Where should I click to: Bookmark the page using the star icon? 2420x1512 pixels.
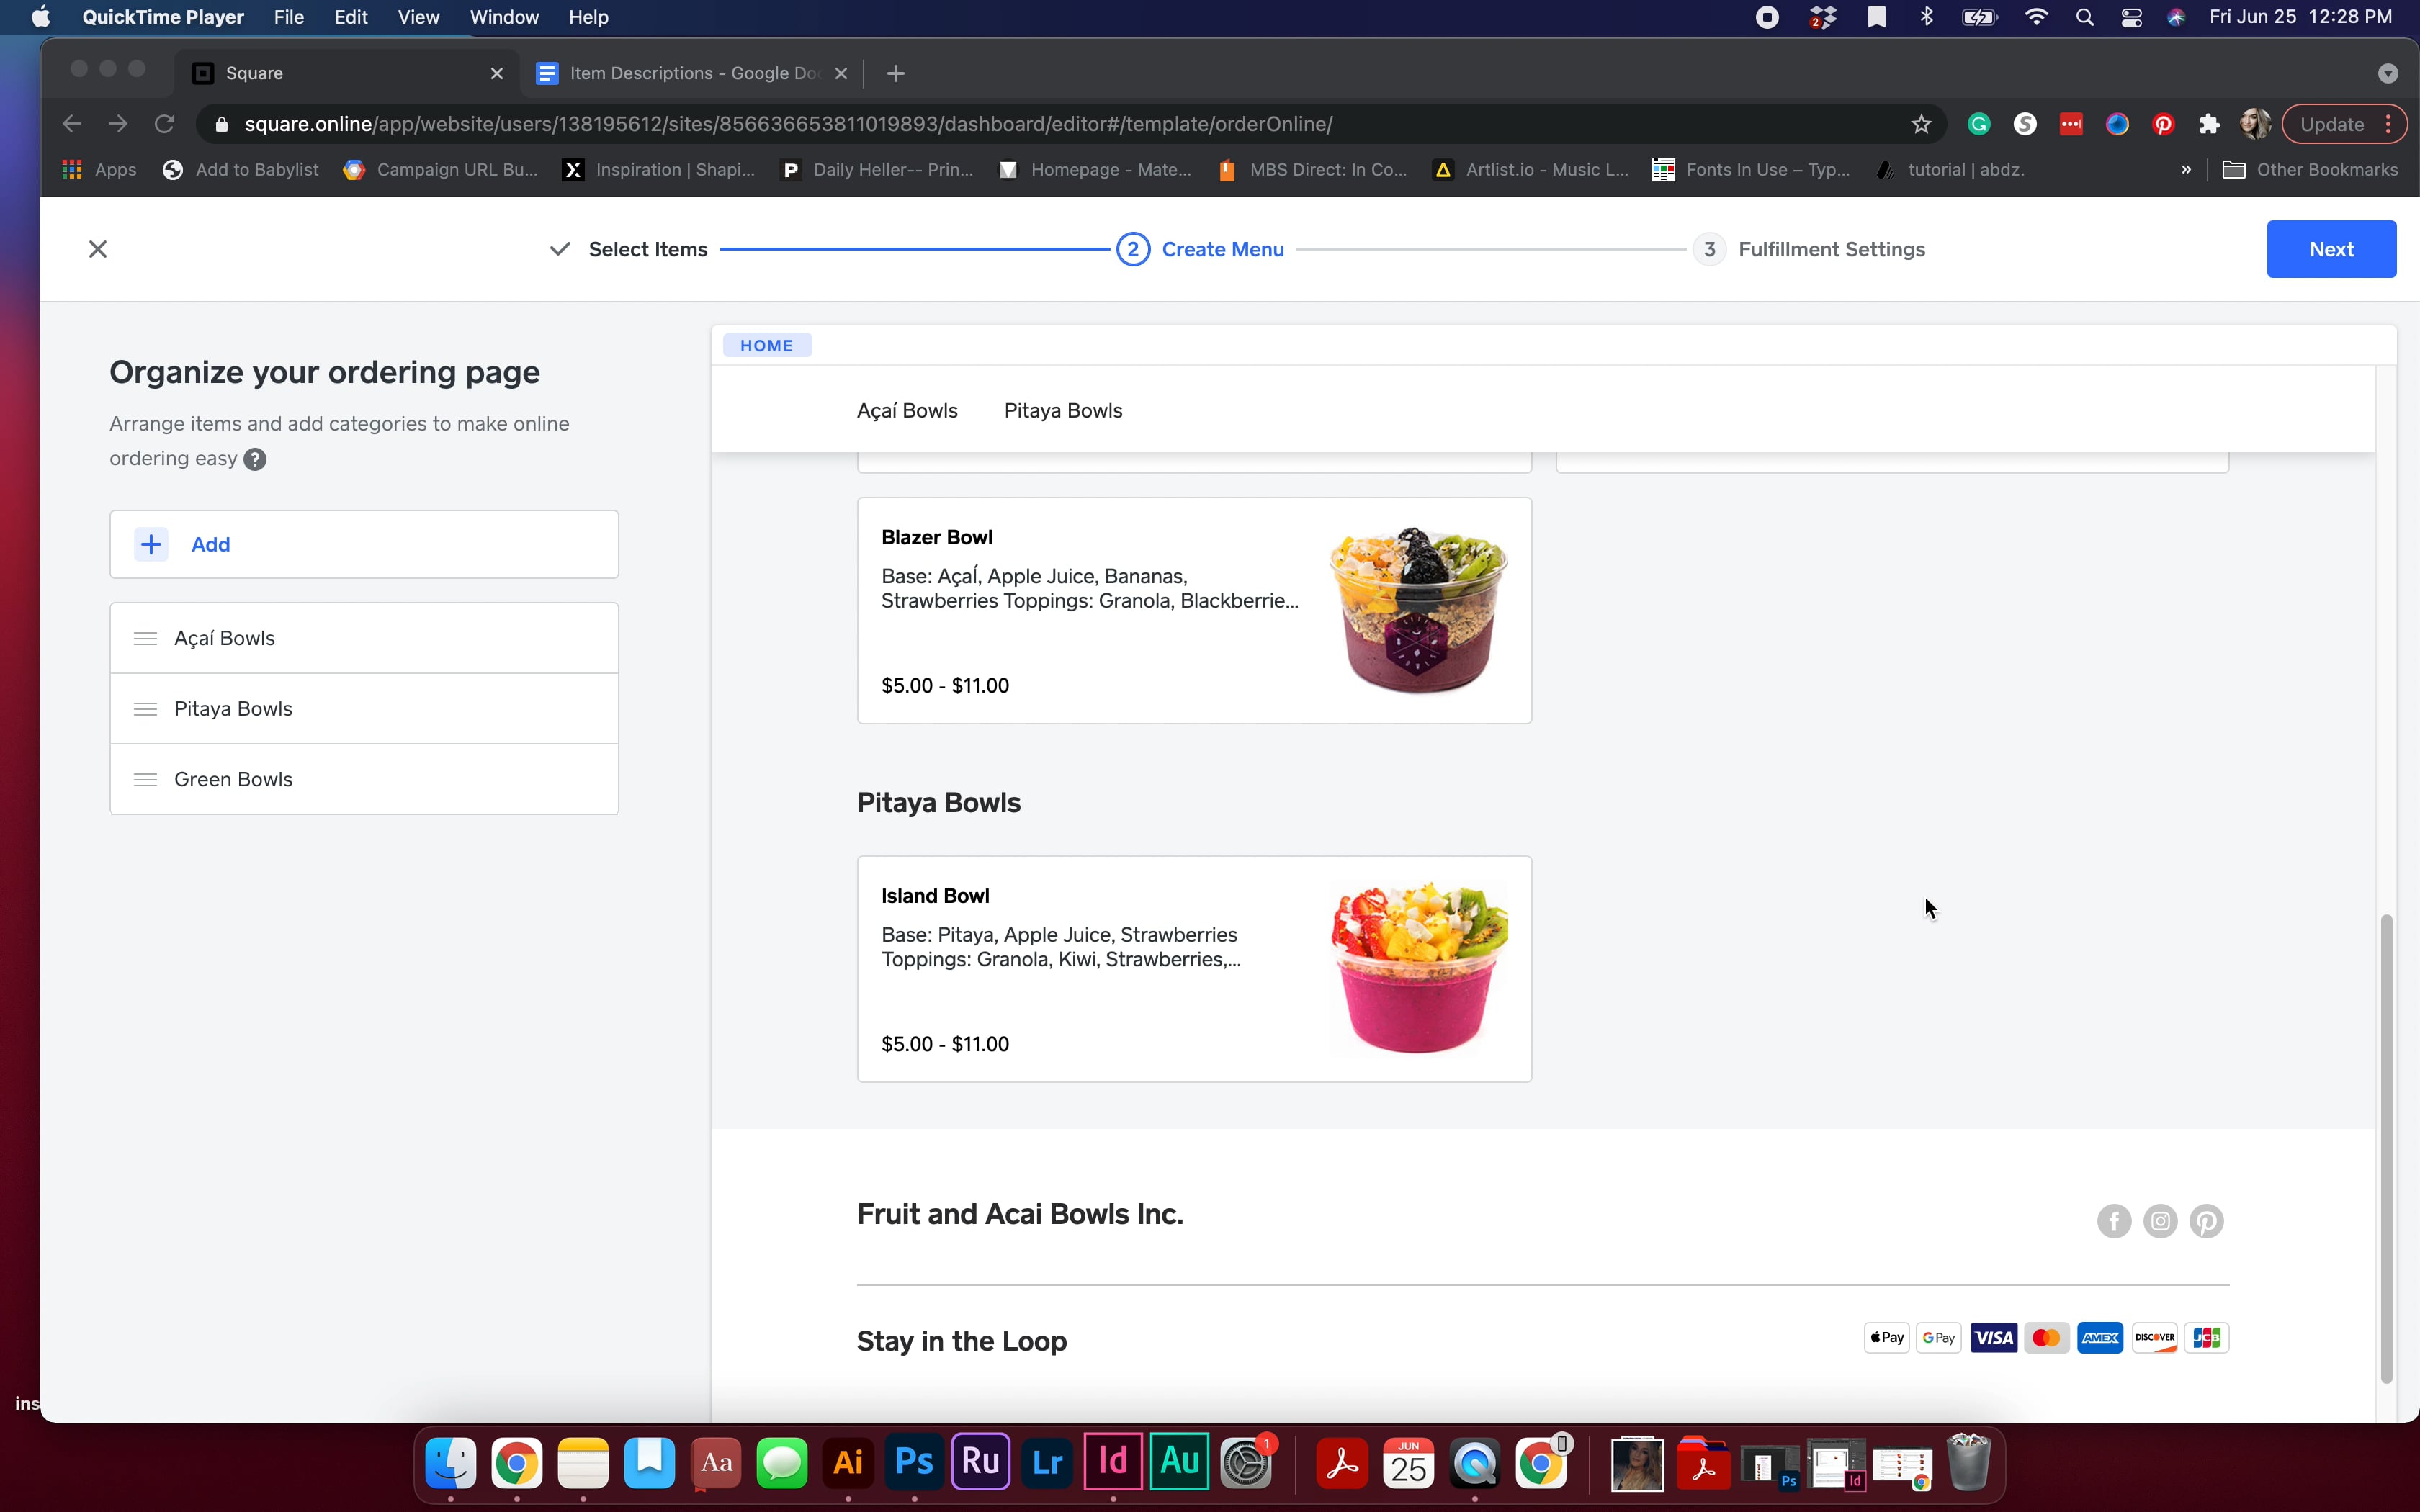tap(1921, 124)
